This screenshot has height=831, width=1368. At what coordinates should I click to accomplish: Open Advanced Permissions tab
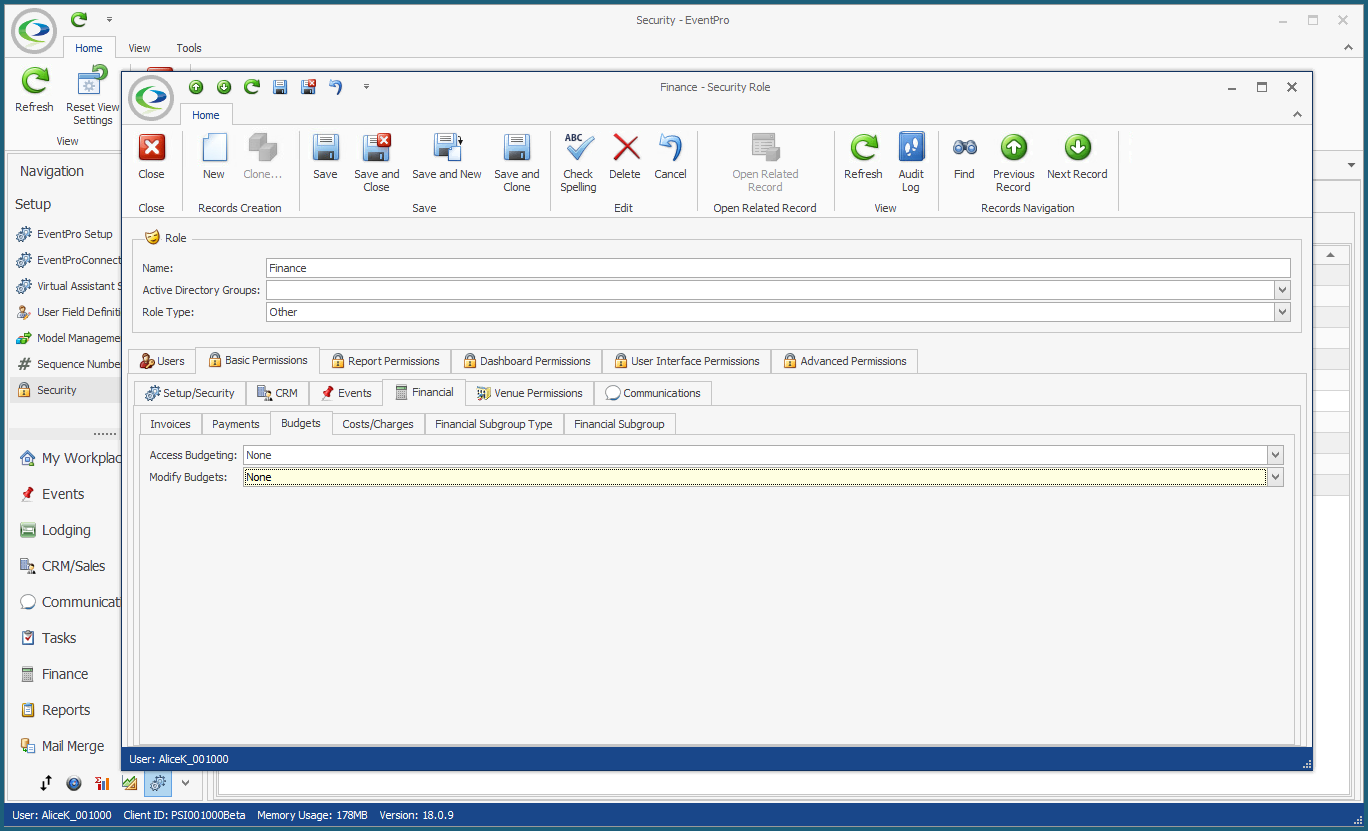pos(844,361)
